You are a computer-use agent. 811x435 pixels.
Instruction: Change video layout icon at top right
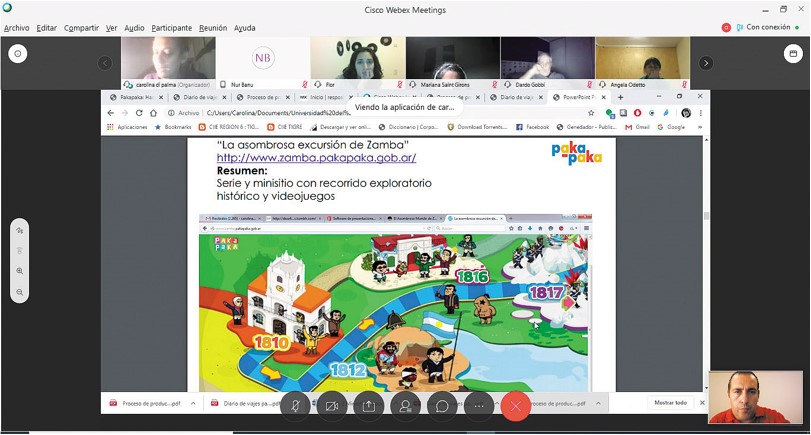(x=793, y=54)
